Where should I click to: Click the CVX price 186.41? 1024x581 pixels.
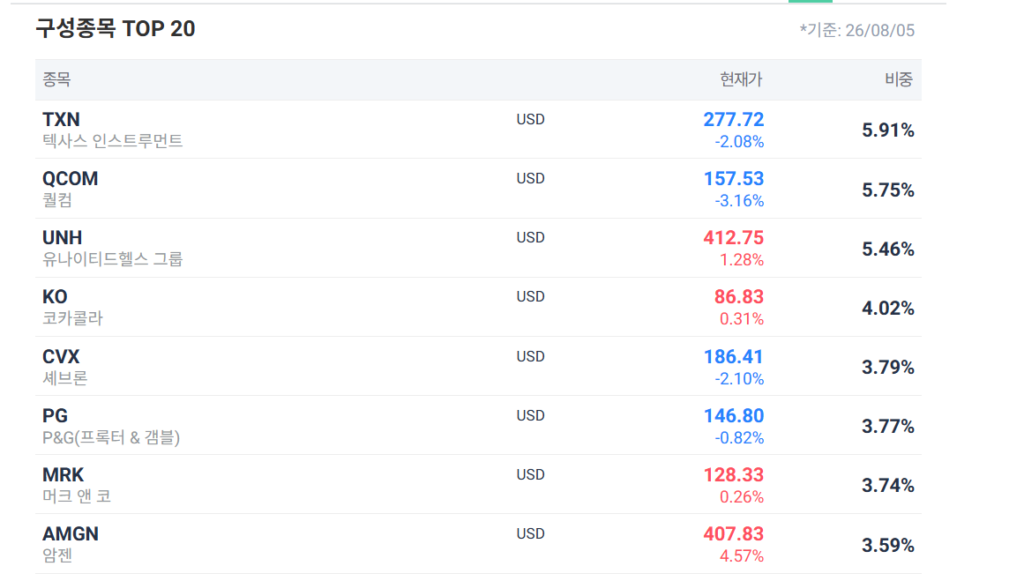pyautogui.click(x=733, y=356)
